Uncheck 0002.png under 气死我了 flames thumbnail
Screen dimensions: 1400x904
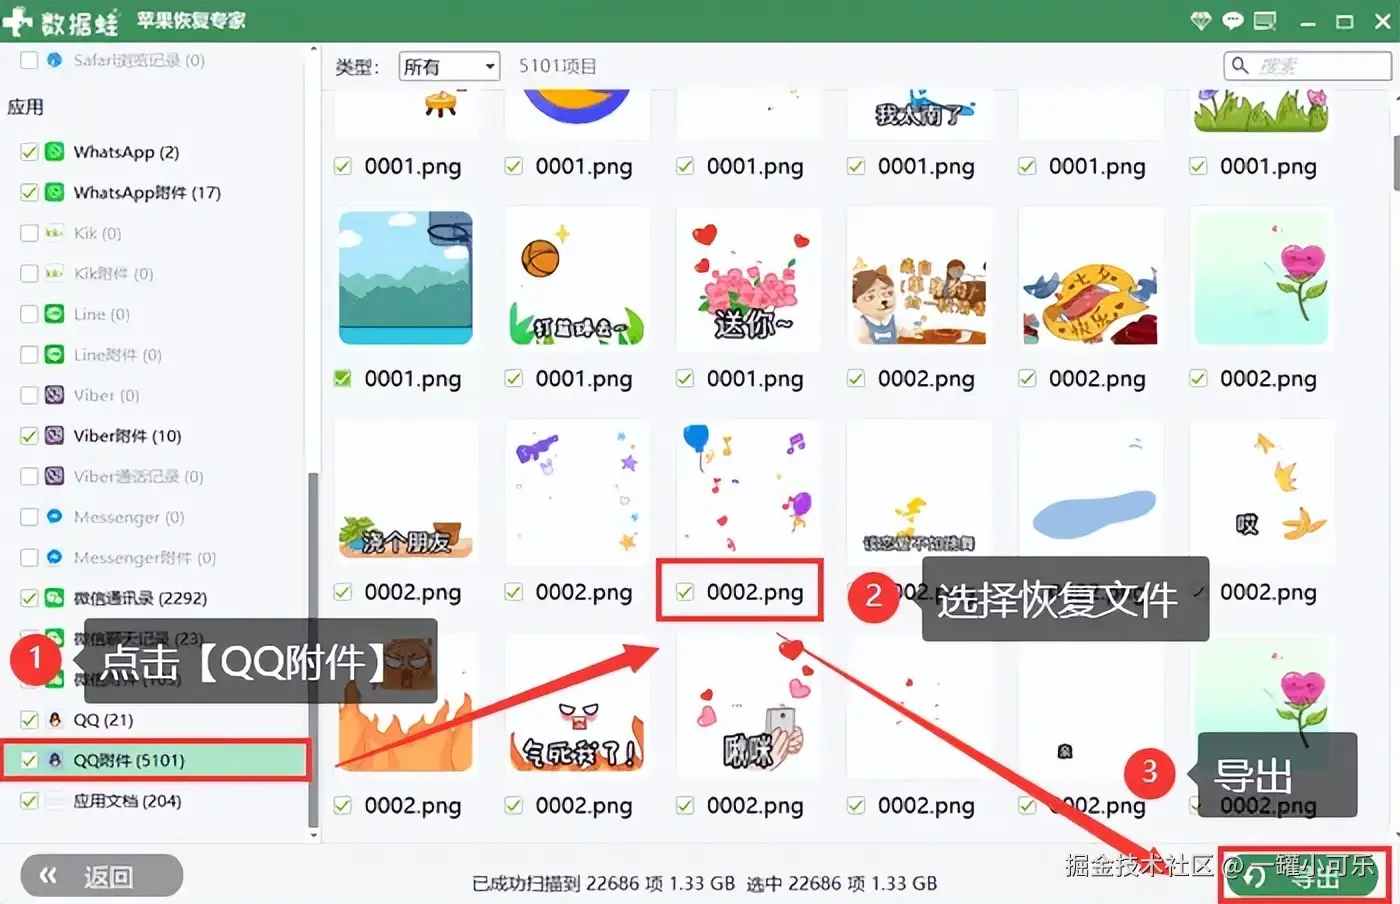pyautogui.click(x=514, y=805)
